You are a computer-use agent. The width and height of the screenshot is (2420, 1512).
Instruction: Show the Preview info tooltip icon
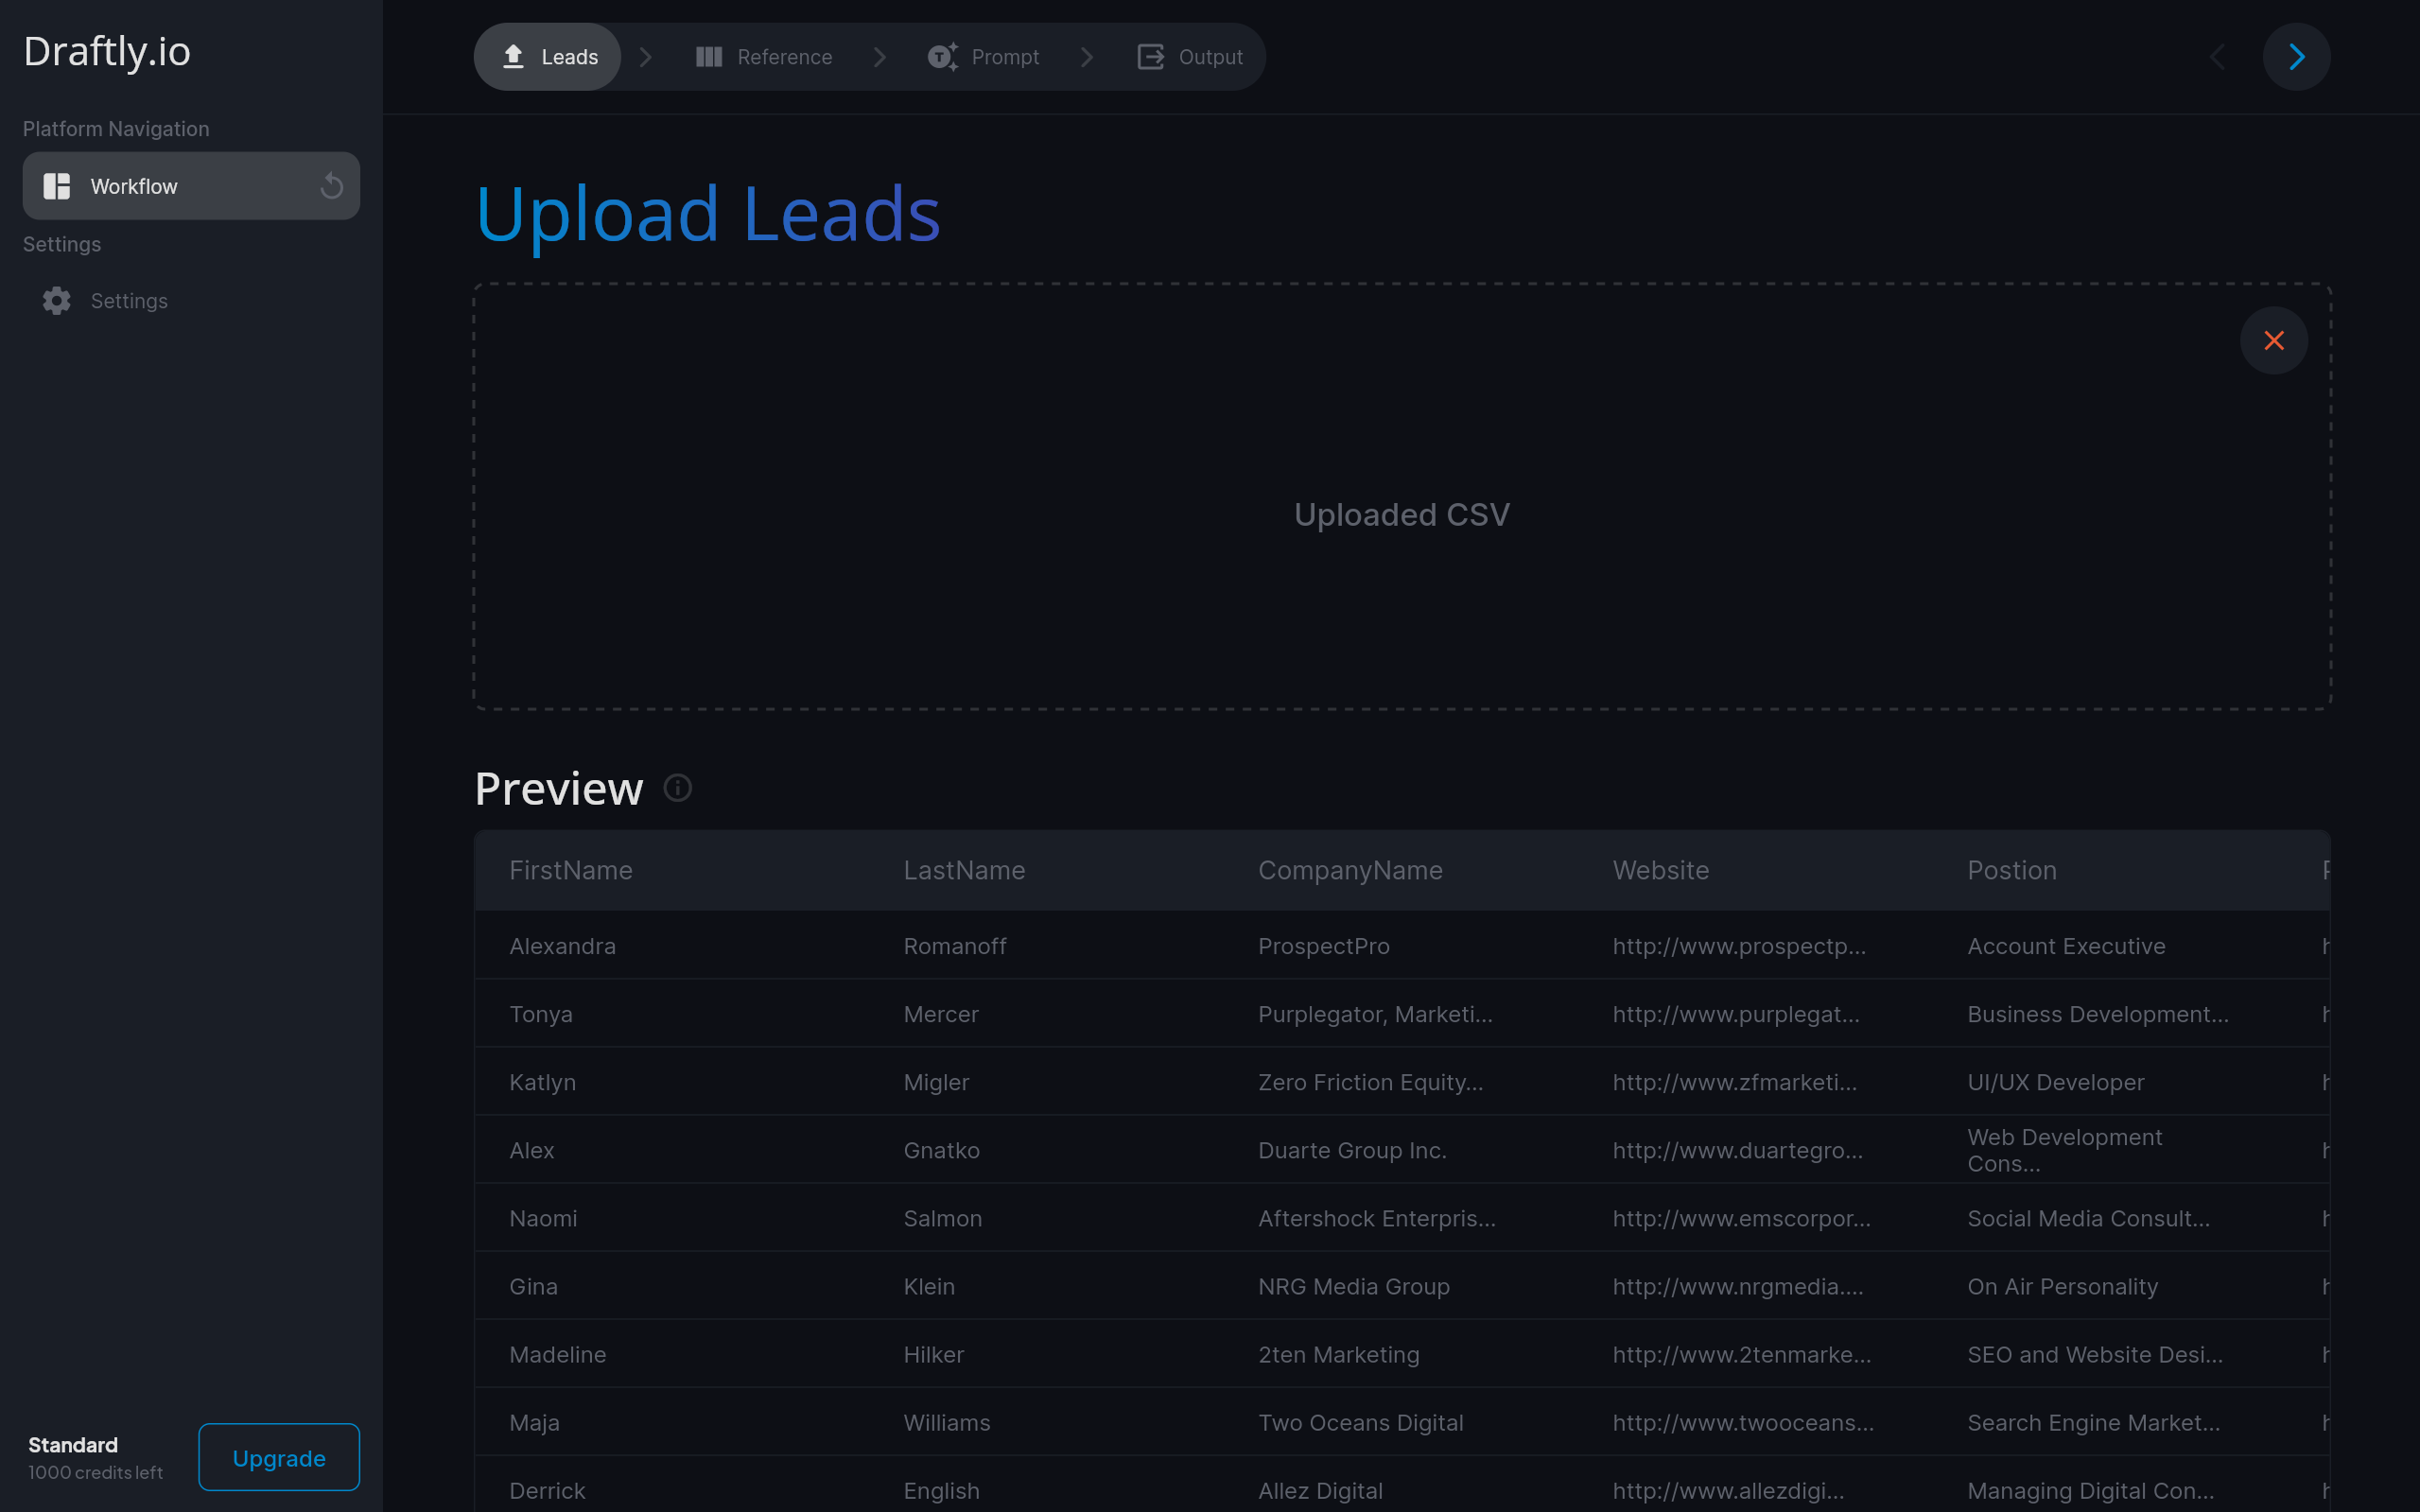point(678,788)
